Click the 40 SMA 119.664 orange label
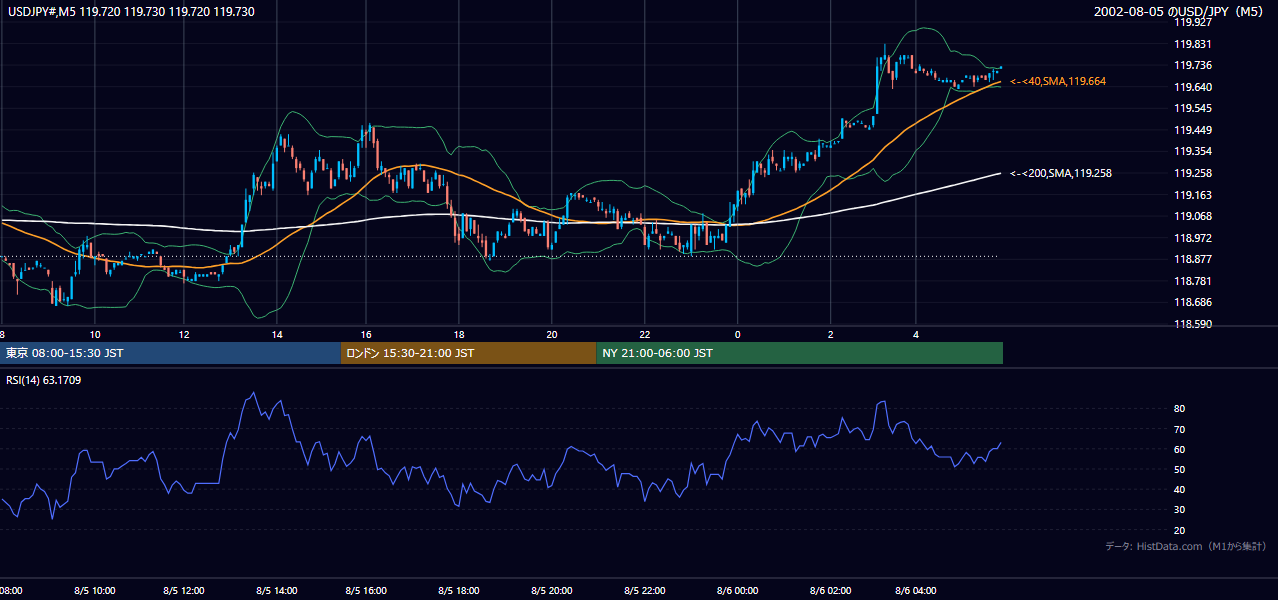The width and height of the screenshot is (1278, 600). click(1058, 81)
